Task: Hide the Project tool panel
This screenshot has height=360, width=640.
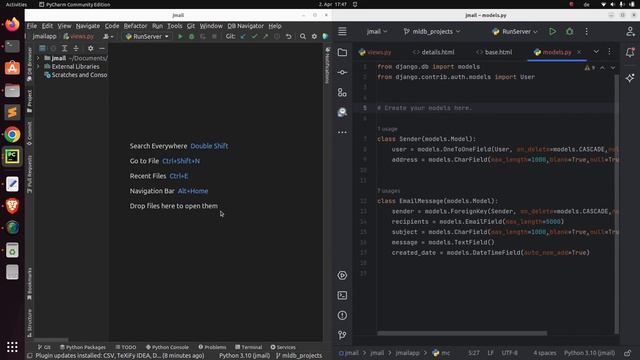Action: tap(102, 48)
